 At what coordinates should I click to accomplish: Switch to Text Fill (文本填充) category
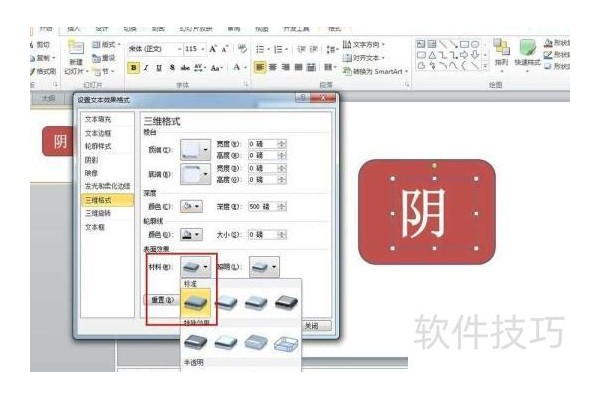coord(98,119)
